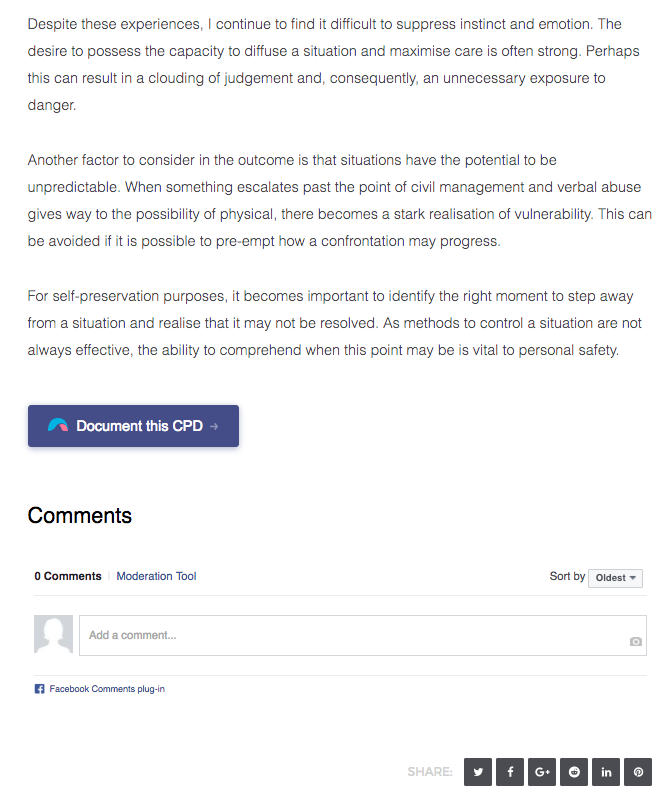
Task: Share the article on Twitter
Action: [478, 772]
